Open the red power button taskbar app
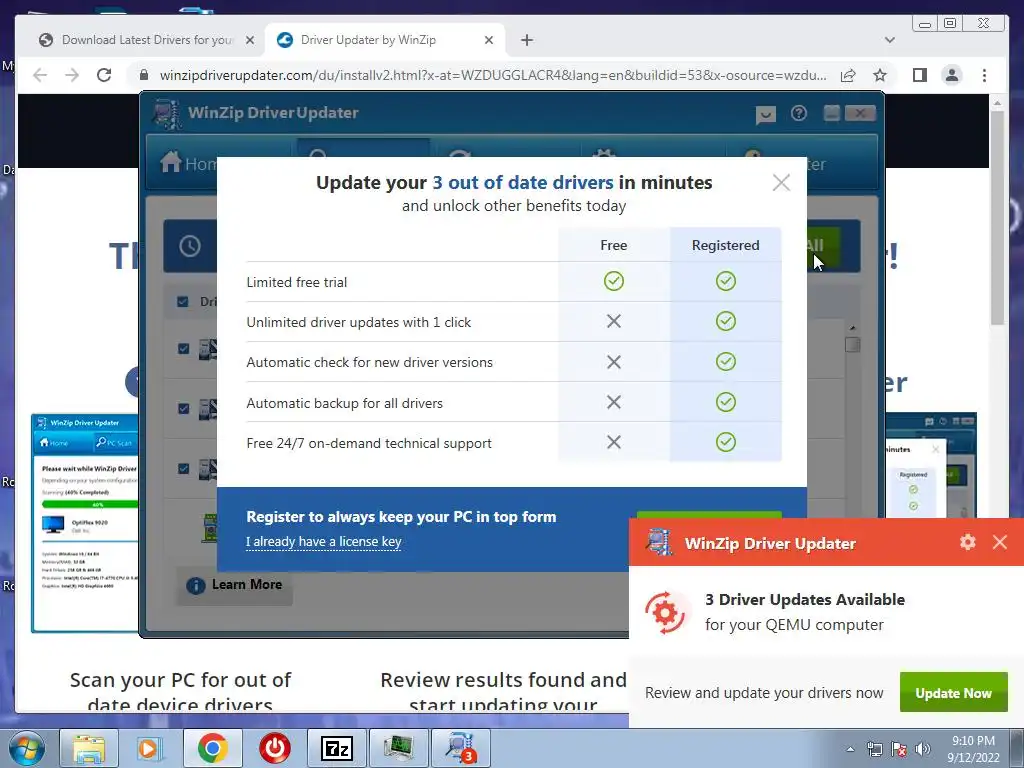Screen dimensions: 1024x768 (274, 748)
